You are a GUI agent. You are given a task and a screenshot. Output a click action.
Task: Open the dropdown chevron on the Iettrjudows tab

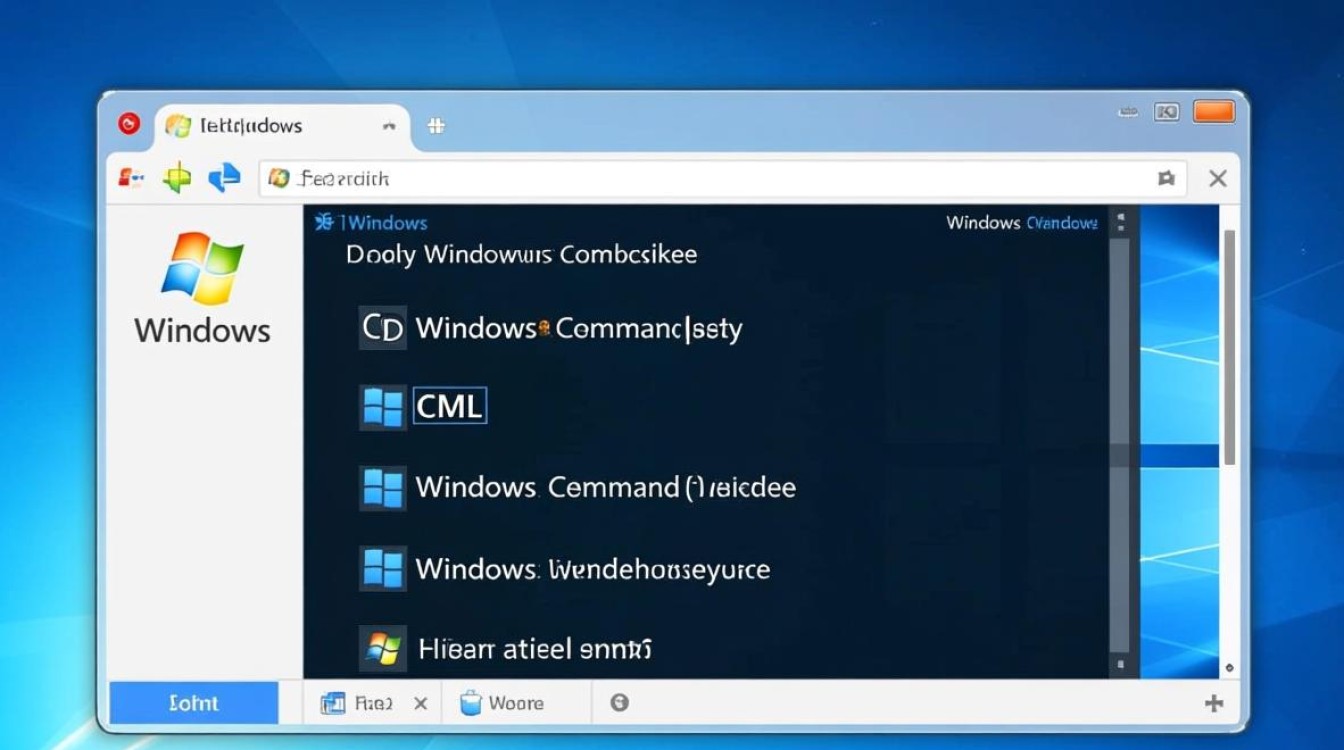(x=389, y=126)
